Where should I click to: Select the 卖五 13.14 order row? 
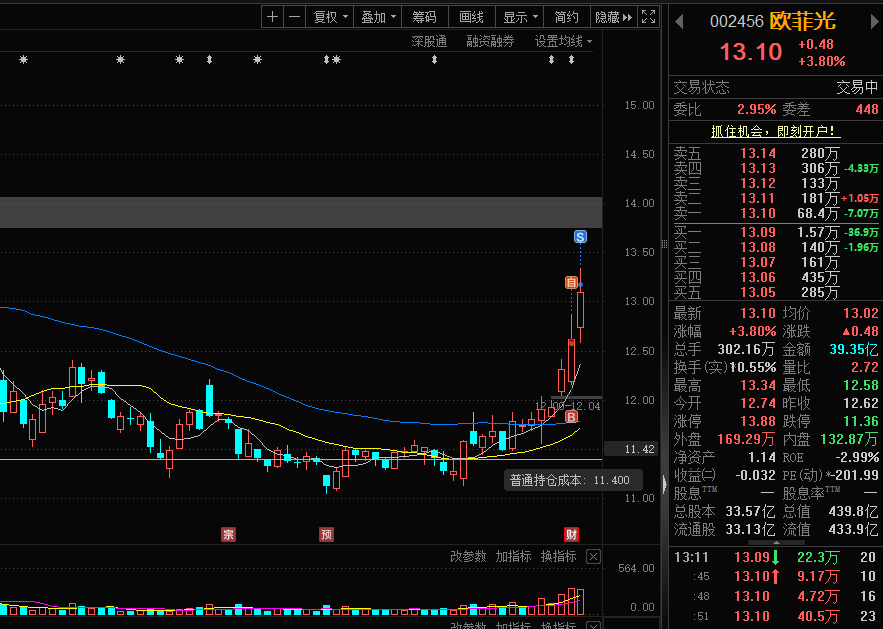click(775, 153)
